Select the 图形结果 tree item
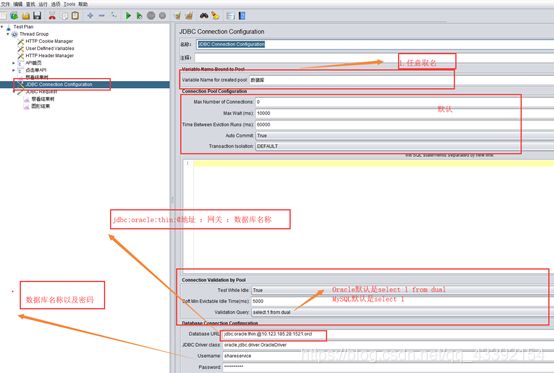This screenshot has width=554, height=373. [x=41, y=106]
